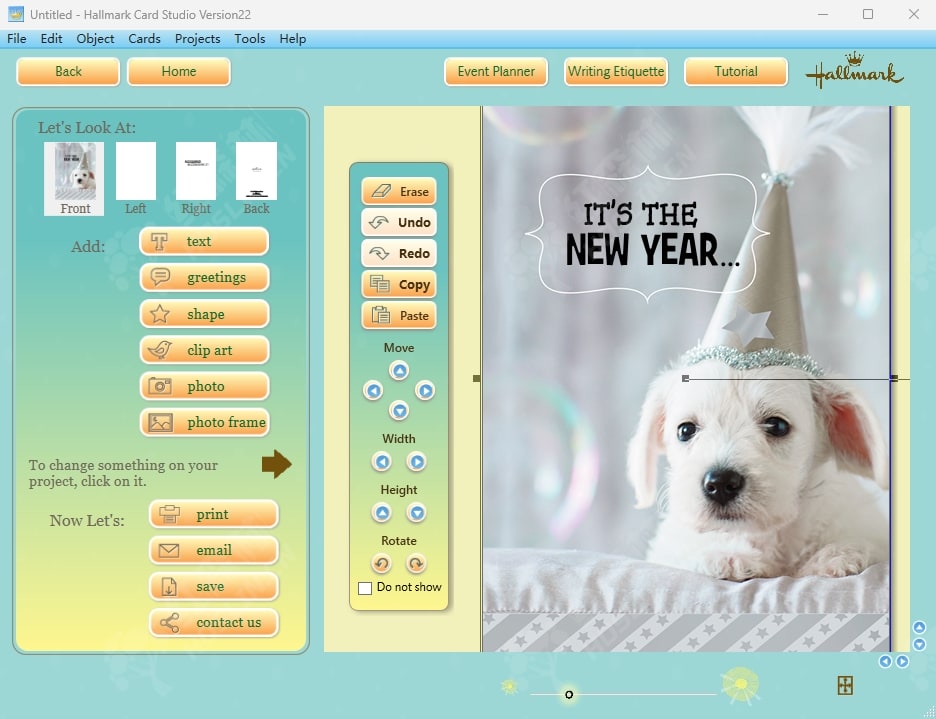The height and width of the screenshot is (719, 936).
Task: View the Back page of card
Action: click(257, 179)
